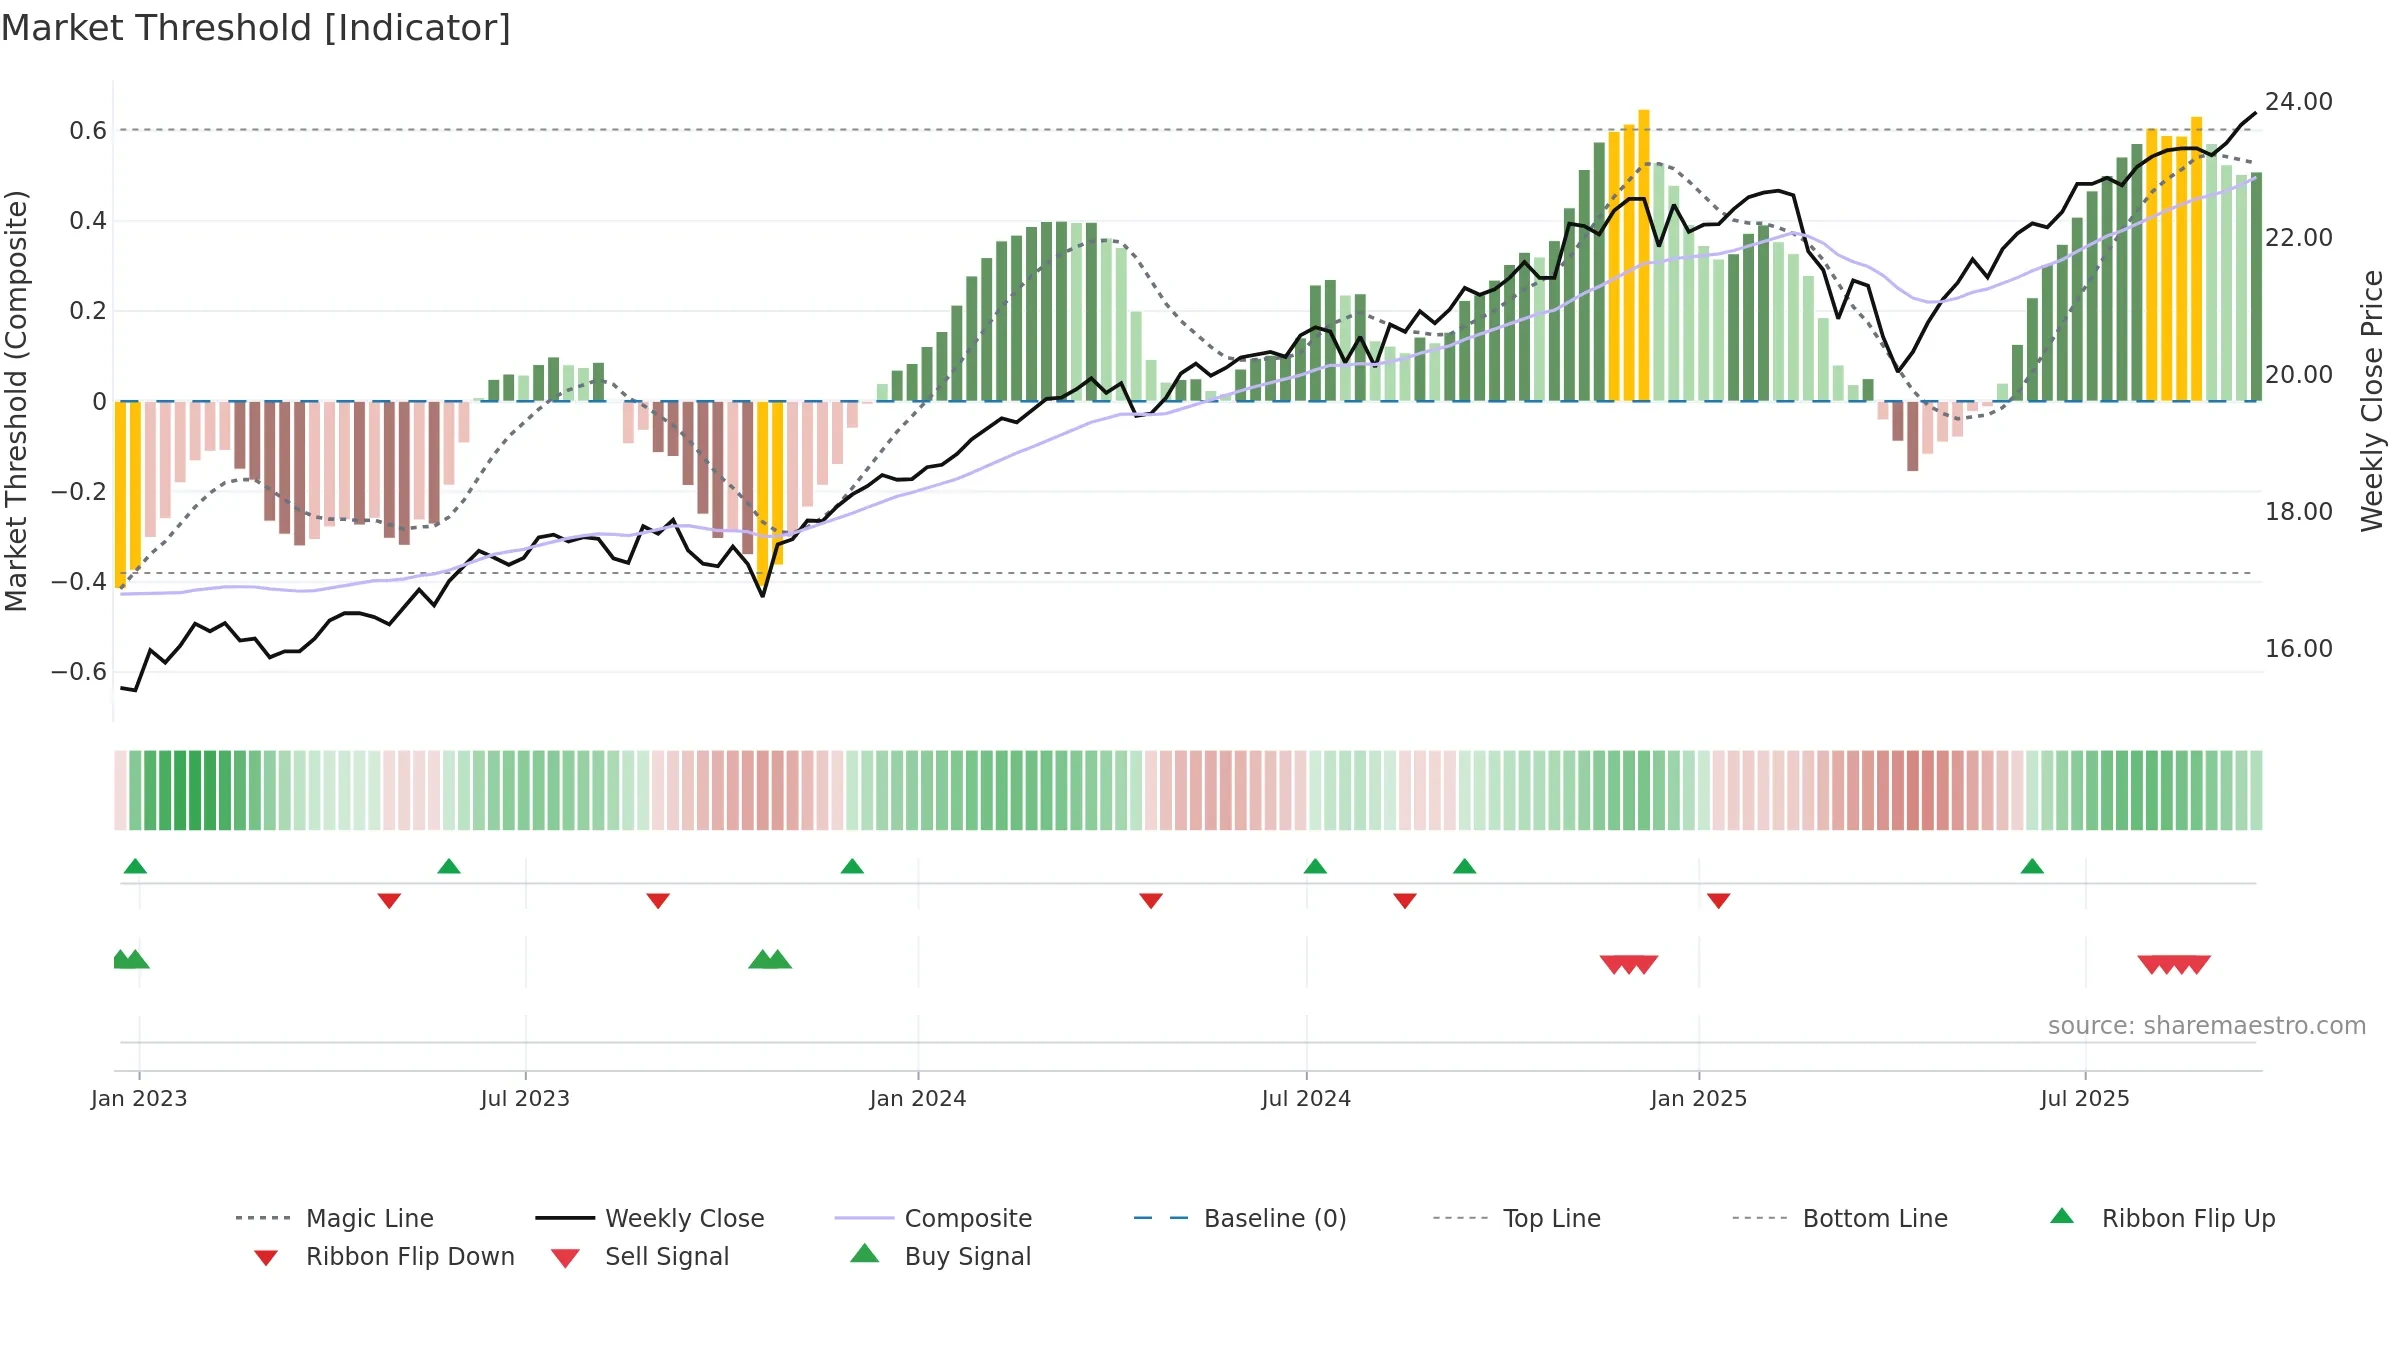
Task: Click the Jan 2023 x-axis label
Action: coord(139,1099)
